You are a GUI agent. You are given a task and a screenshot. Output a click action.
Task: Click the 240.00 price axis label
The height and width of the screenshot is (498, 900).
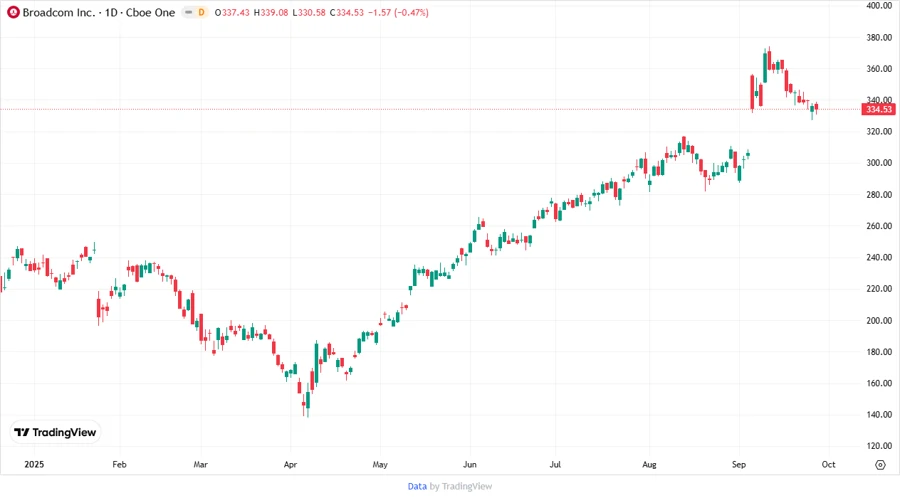[x=879, y=257]
